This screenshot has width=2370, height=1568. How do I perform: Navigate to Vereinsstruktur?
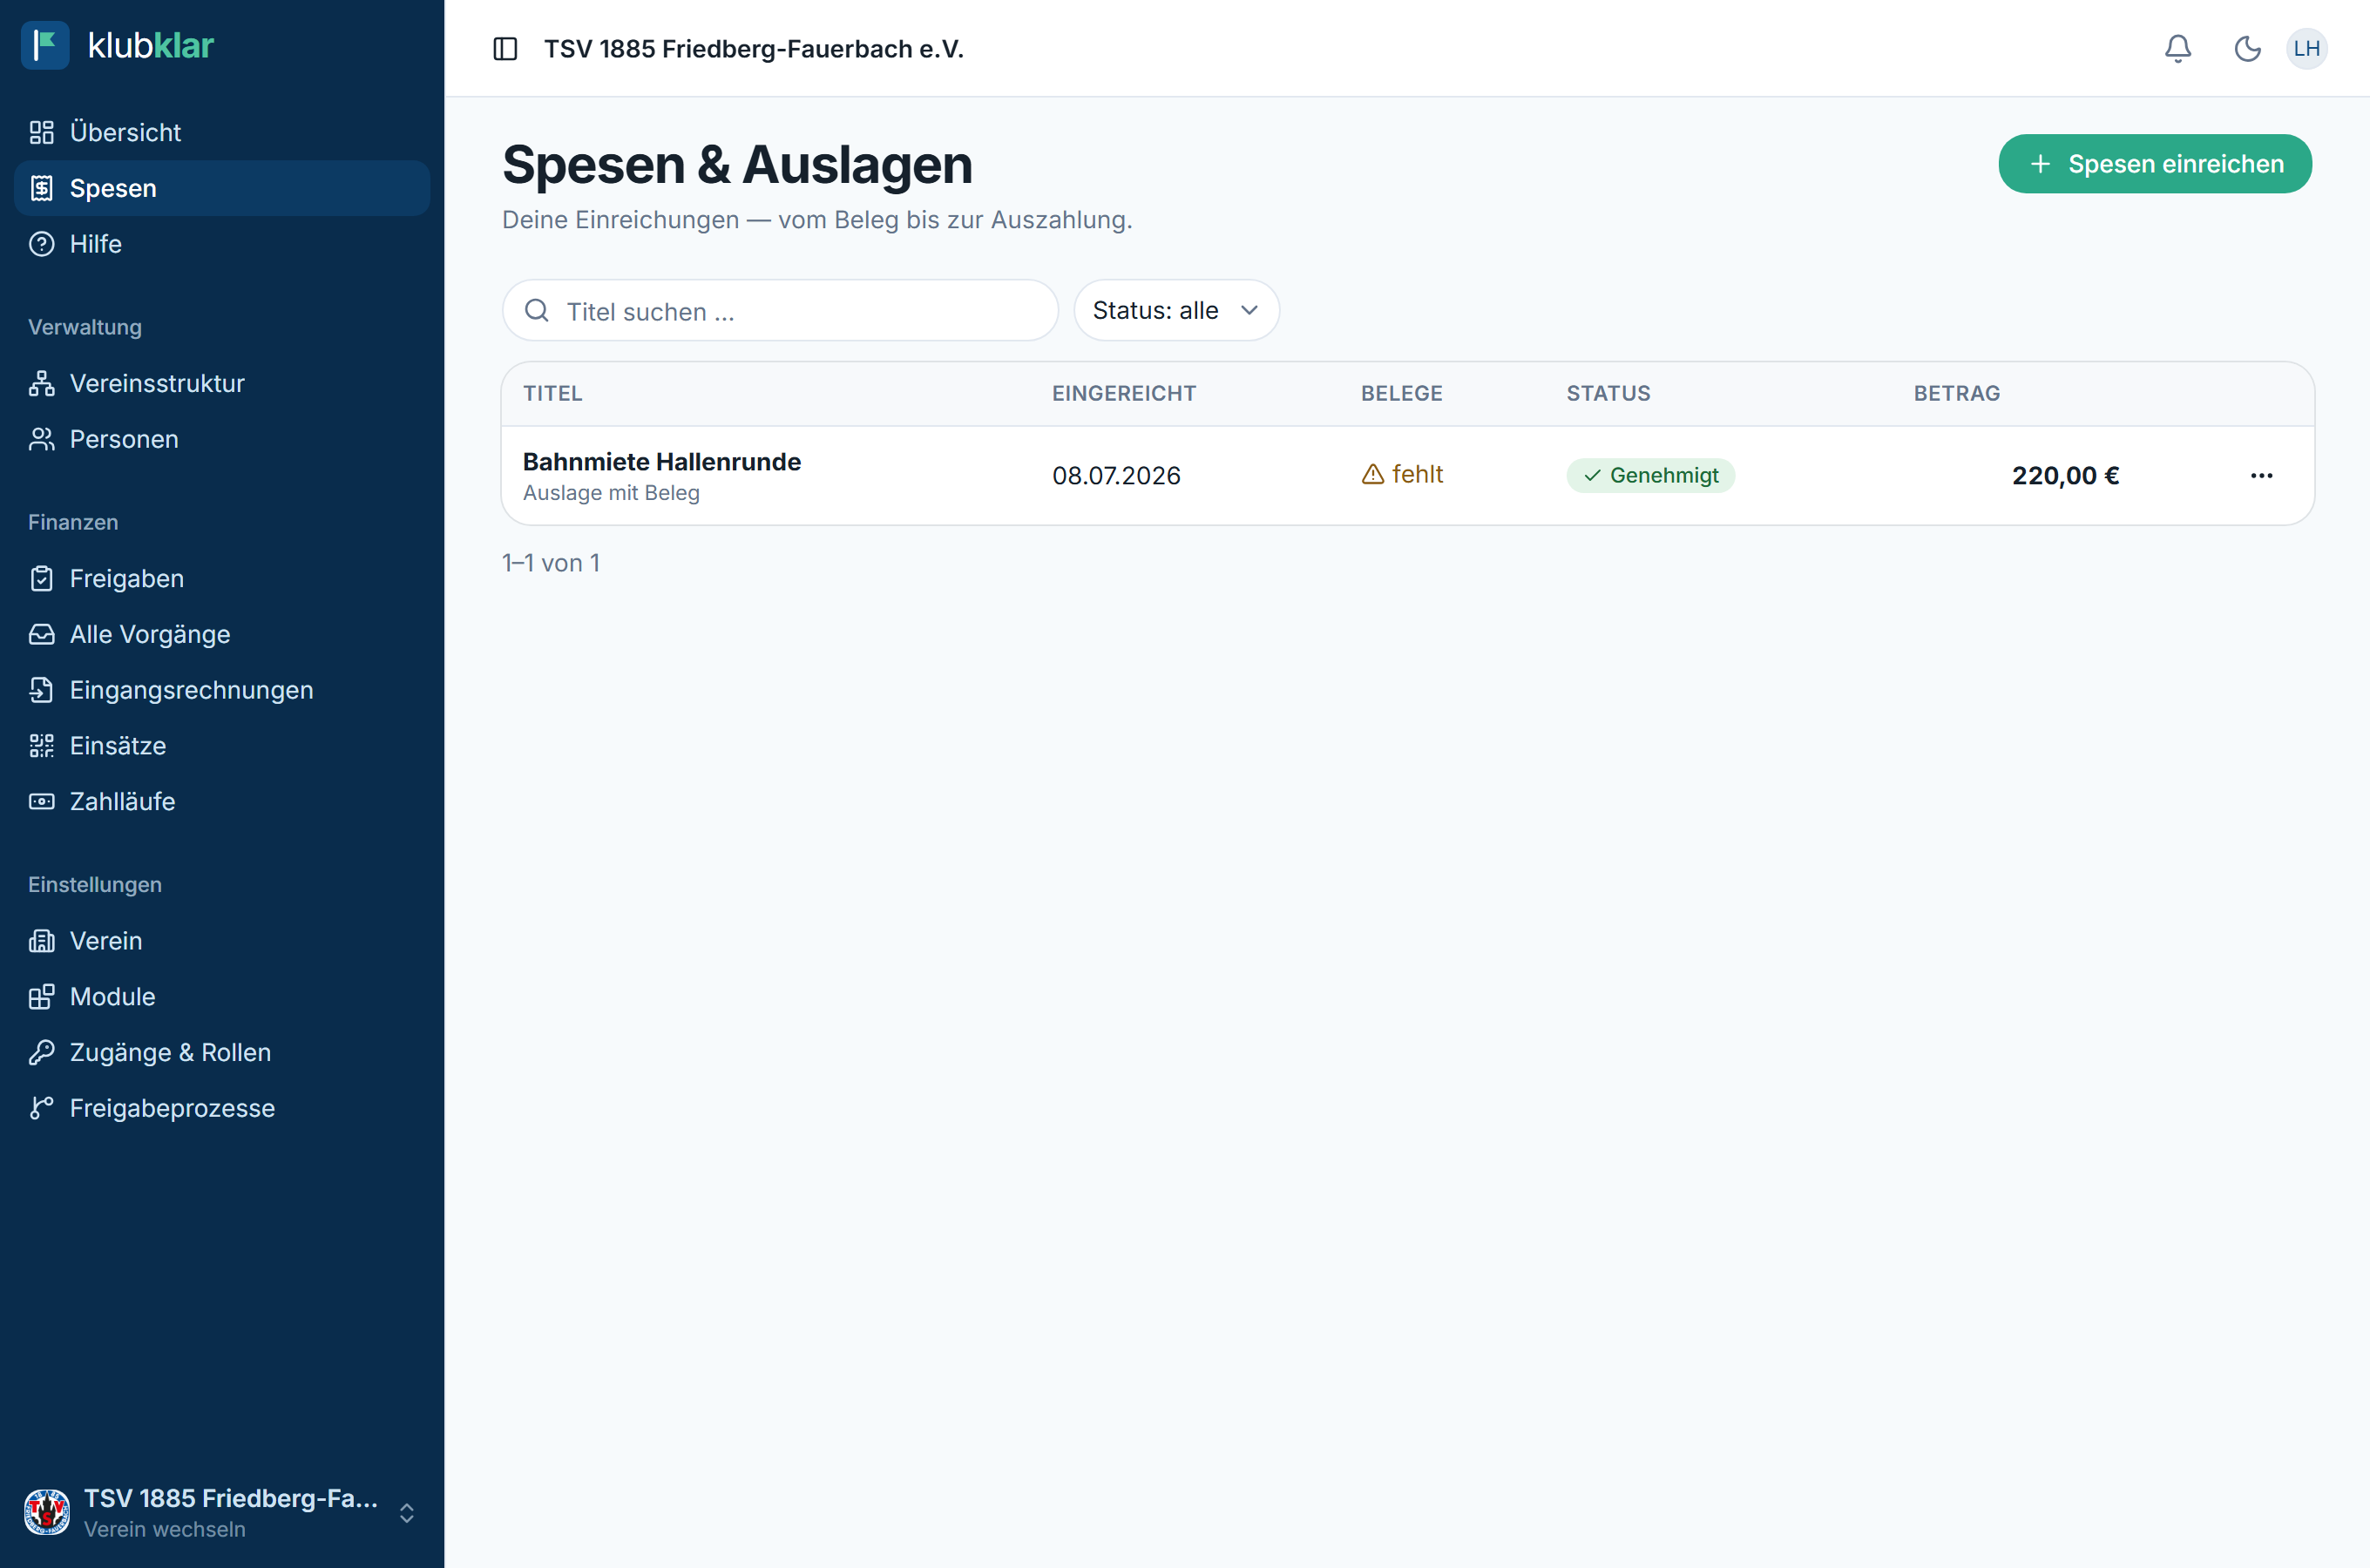click(x=222, y=383)
